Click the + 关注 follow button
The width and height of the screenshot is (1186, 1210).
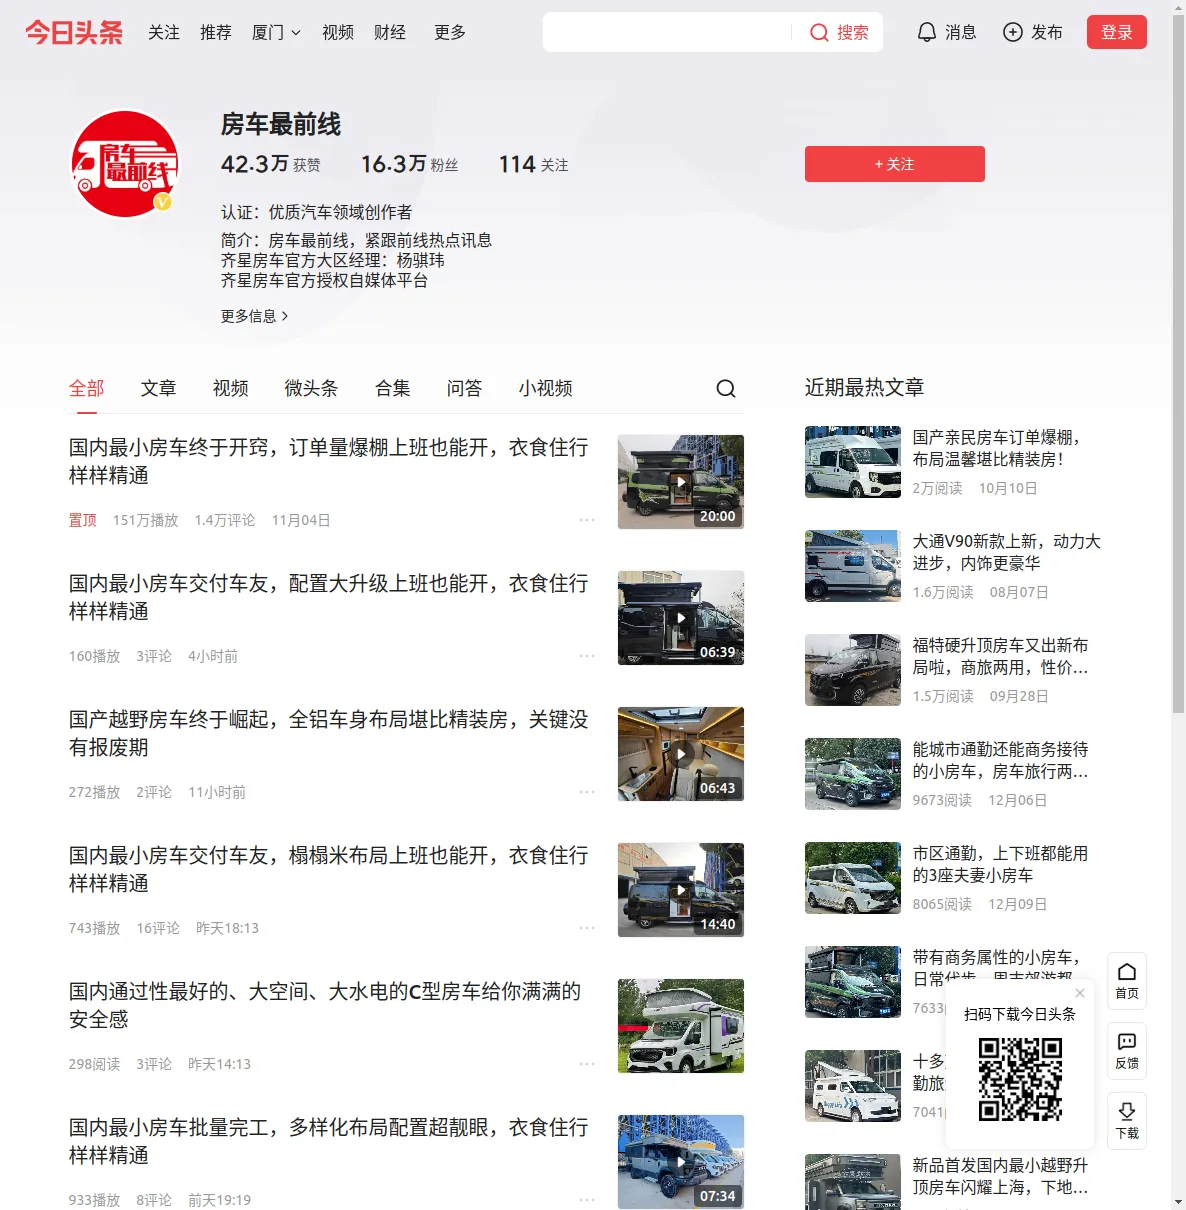895,164
